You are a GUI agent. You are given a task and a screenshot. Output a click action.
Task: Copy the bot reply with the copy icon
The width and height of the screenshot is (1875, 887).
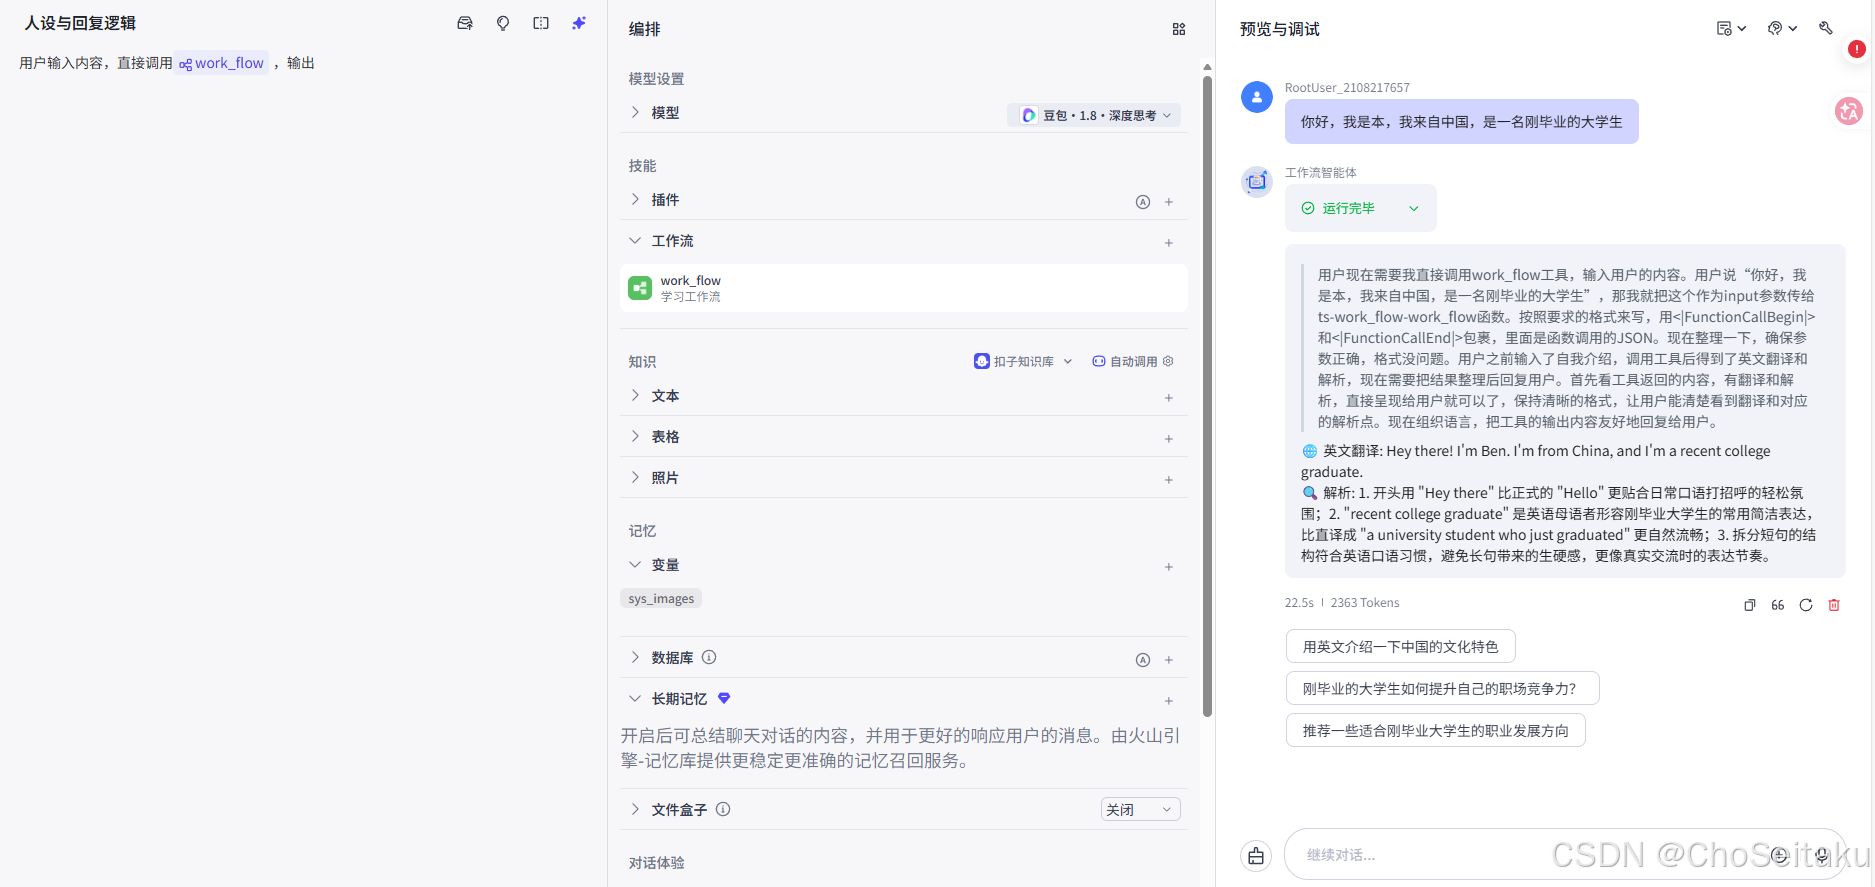(x=1750, y=605)
